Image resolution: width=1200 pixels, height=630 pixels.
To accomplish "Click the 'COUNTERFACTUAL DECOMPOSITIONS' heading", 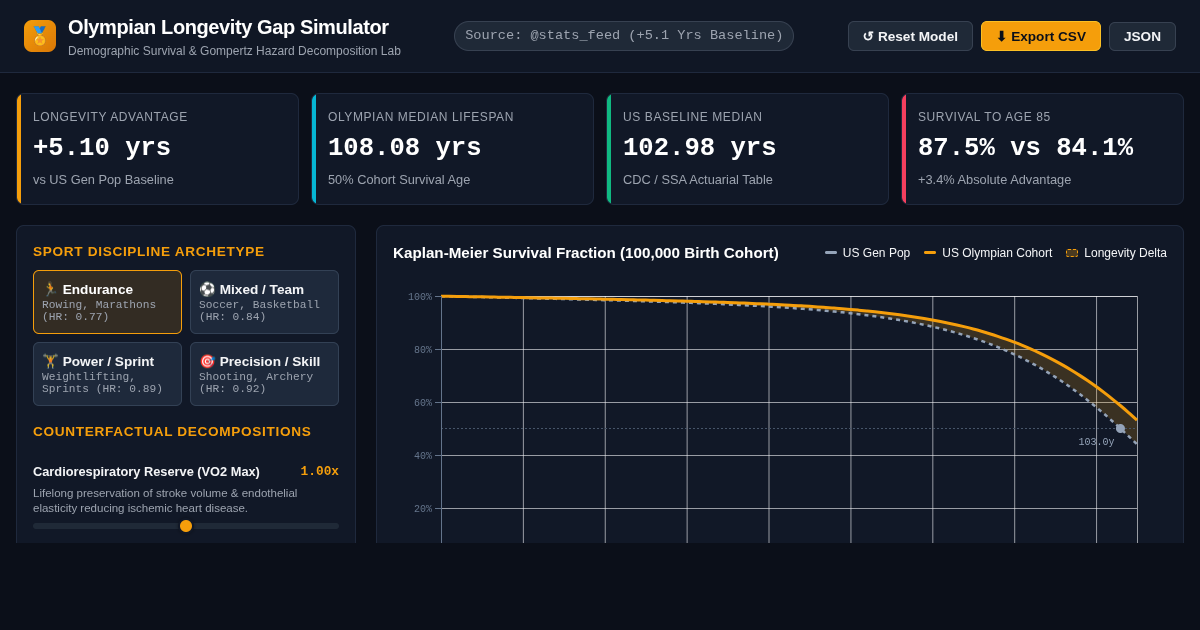I will pyautogui.click(x=172, y=432).
